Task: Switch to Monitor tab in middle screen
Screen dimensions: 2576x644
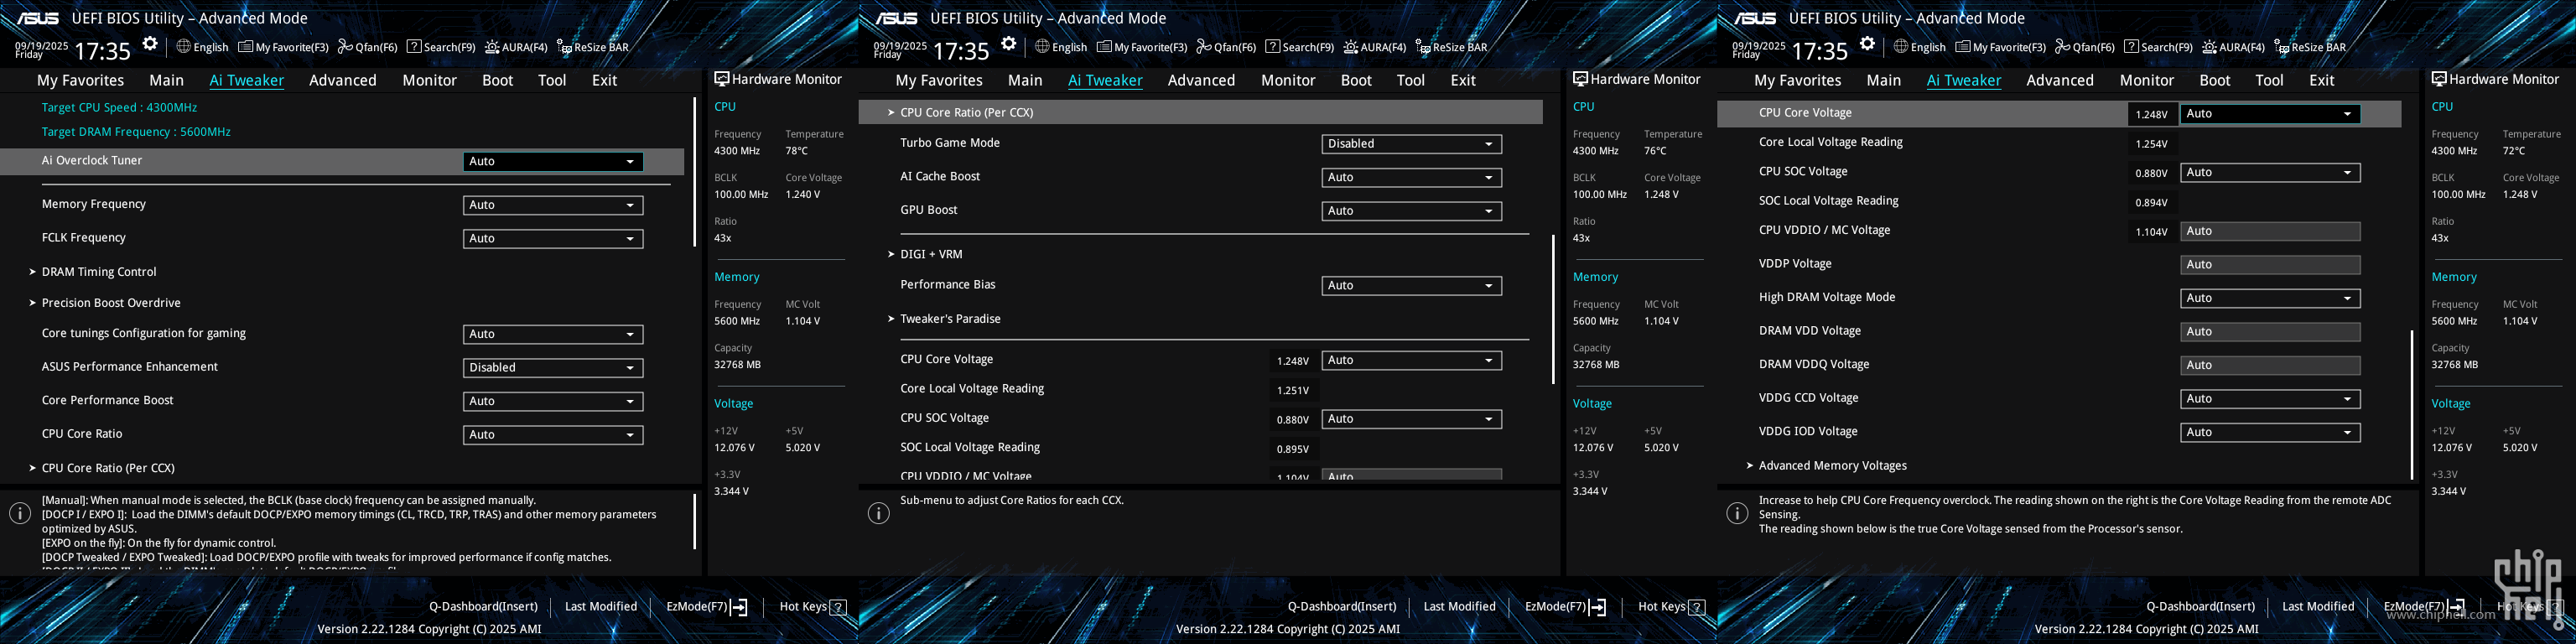Action: coord(1288,80)
